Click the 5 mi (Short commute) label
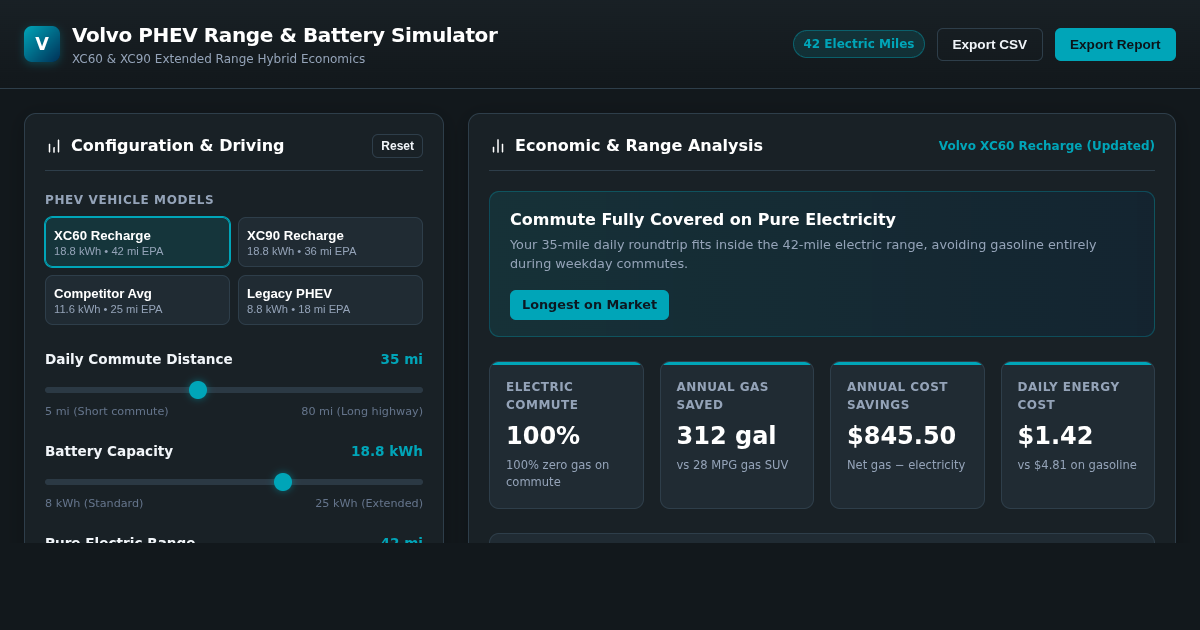This screenshot has width=1200, height=630. click(x=107, y=411)
